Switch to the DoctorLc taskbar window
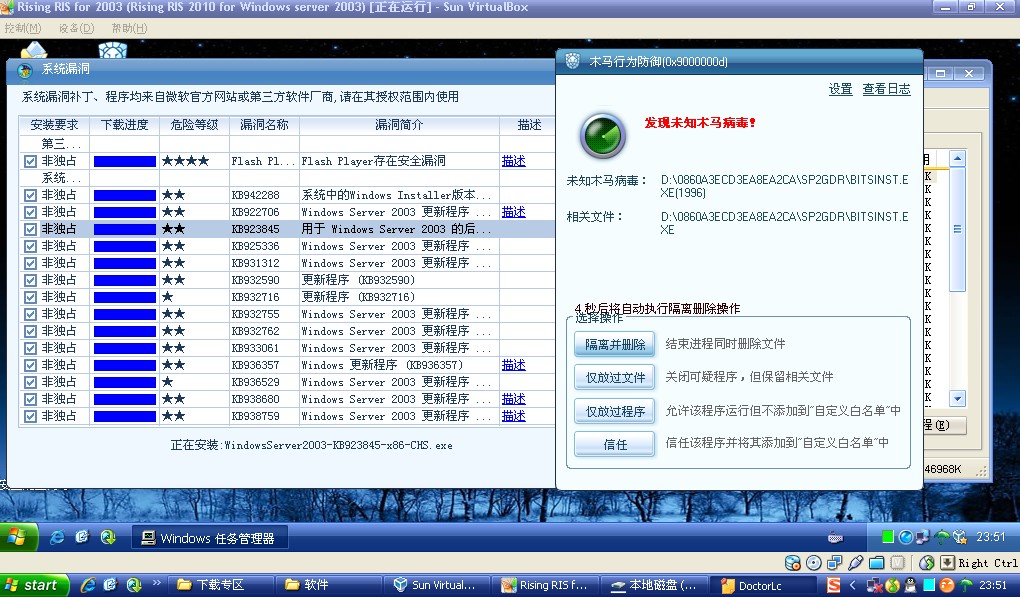1020x597 pixels. tap(762, 585)
